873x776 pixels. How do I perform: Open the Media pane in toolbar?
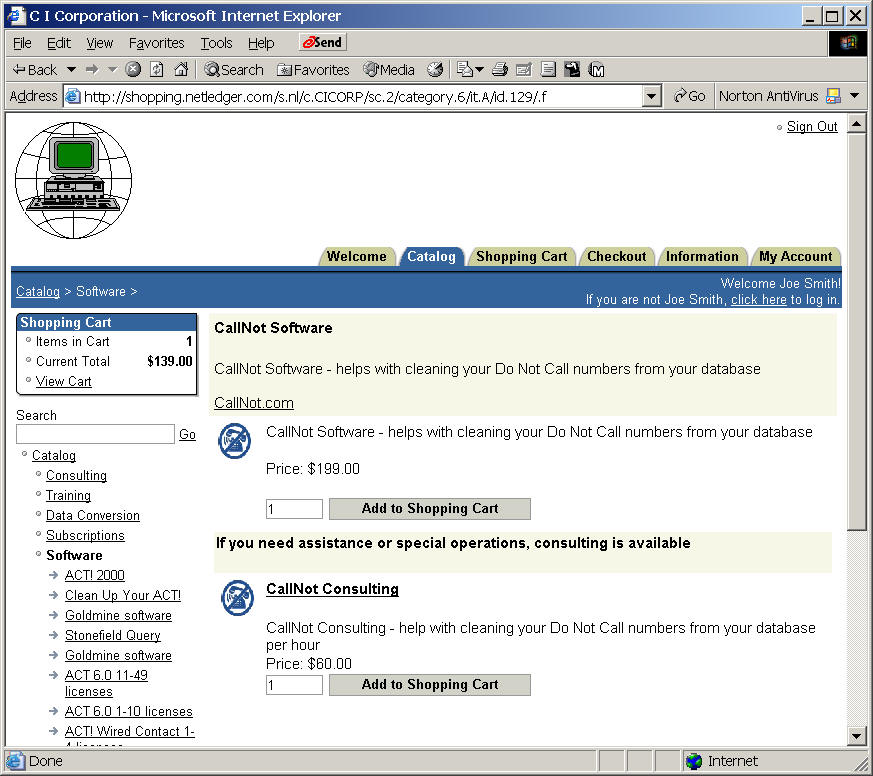click(x=389, y=70)
